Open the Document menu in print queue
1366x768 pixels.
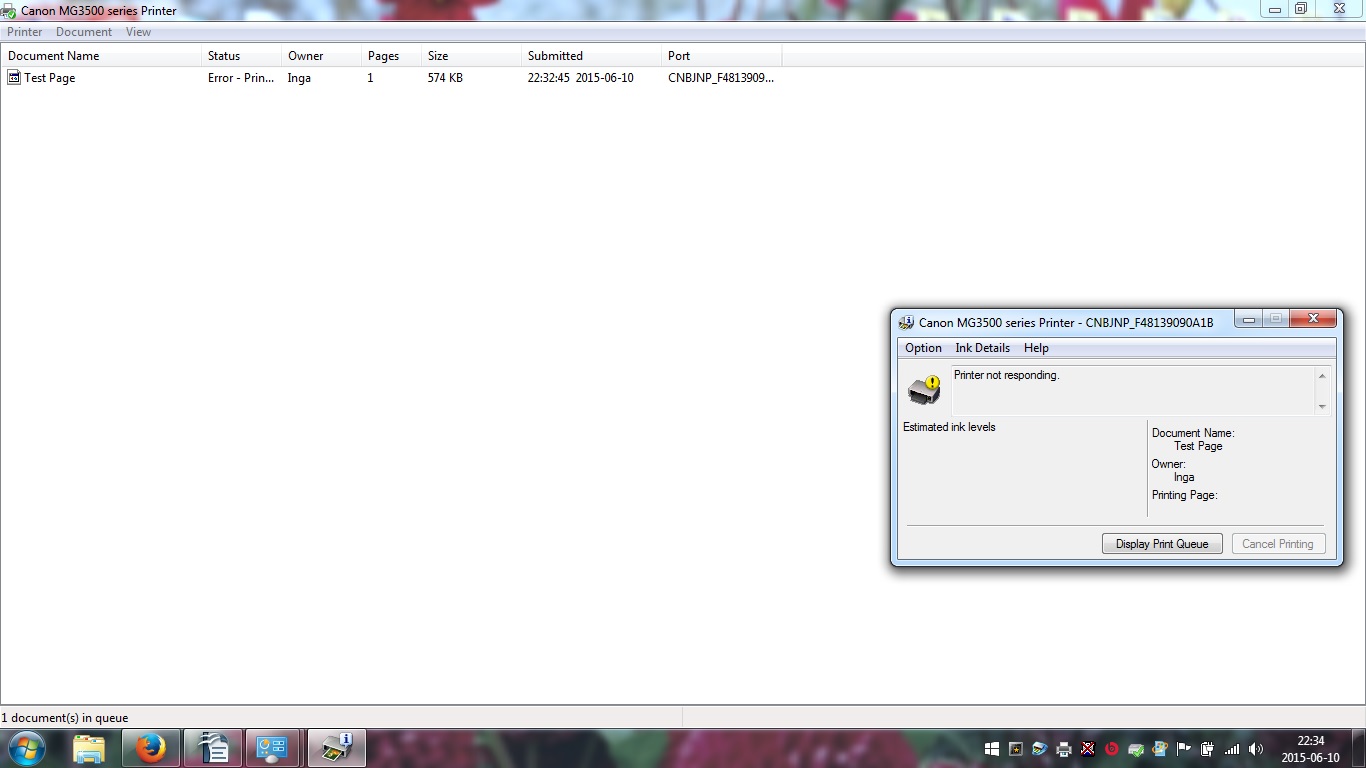84,32
